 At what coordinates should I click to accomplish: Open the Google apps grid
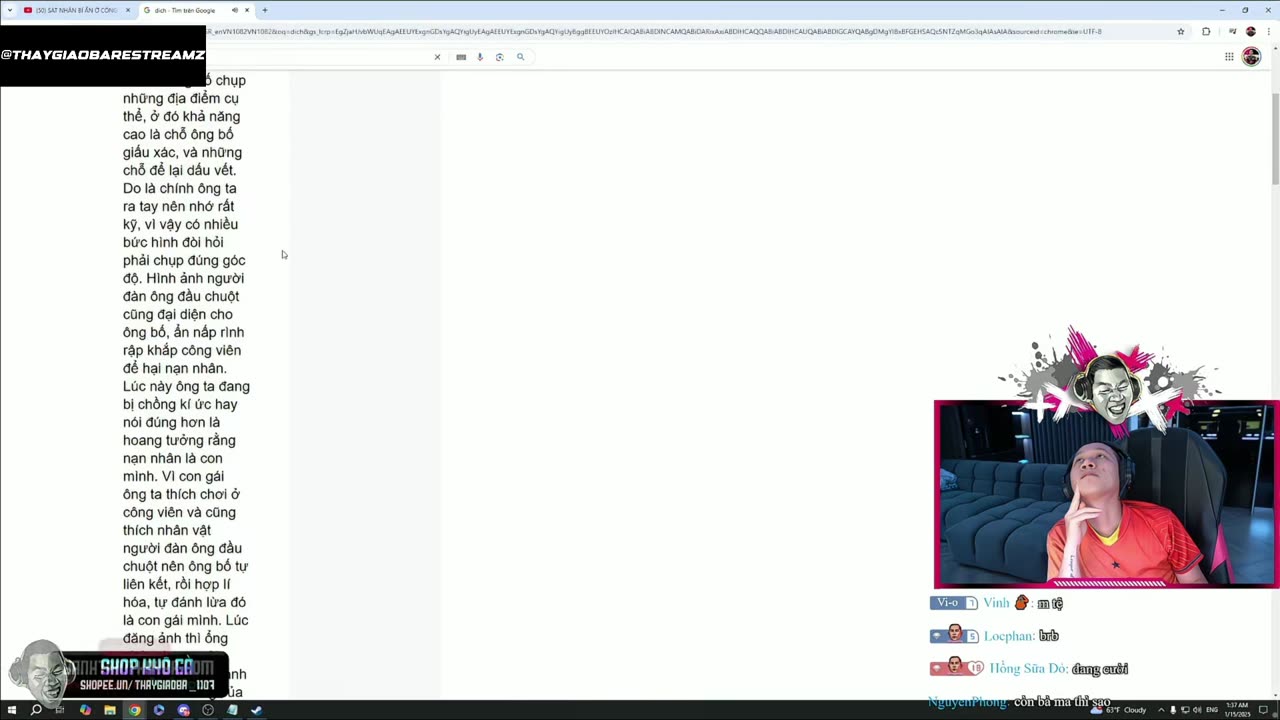(1229, 57)
